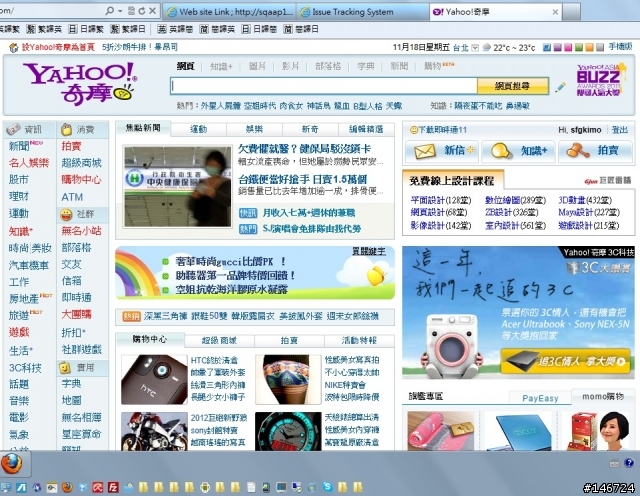This screenshot has width=640, height=496.
Task: Switch to the Web site Link browser tab
Action: coord(230,12)
